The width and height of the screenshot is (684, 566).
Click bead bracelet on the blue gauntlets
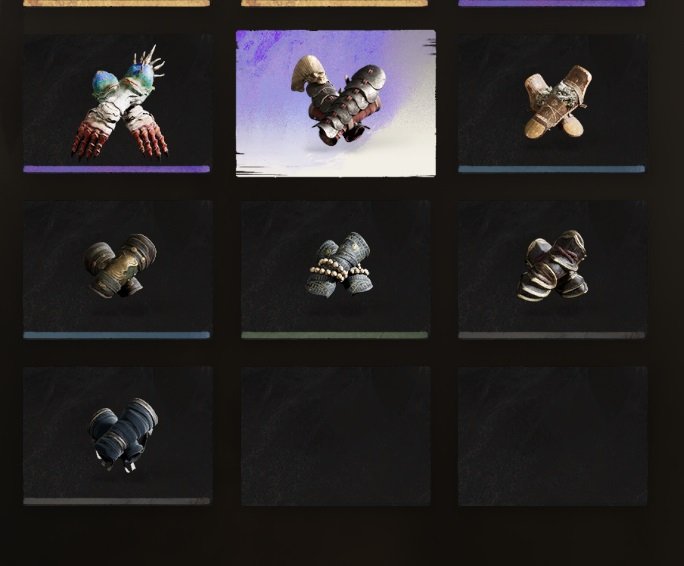[339, 269]
